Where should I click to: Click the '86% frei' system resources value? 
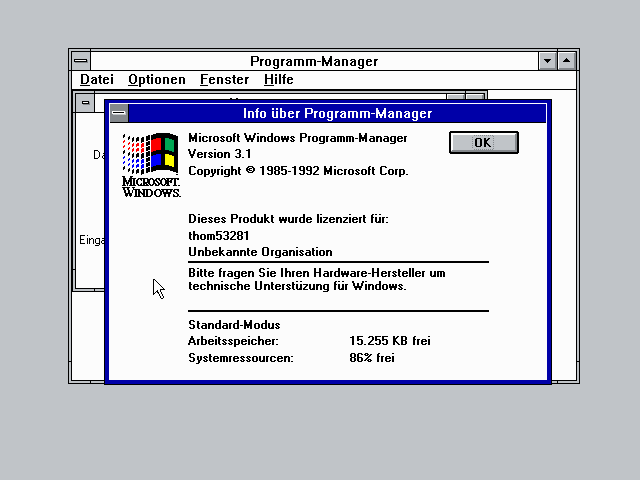[371, 357]
